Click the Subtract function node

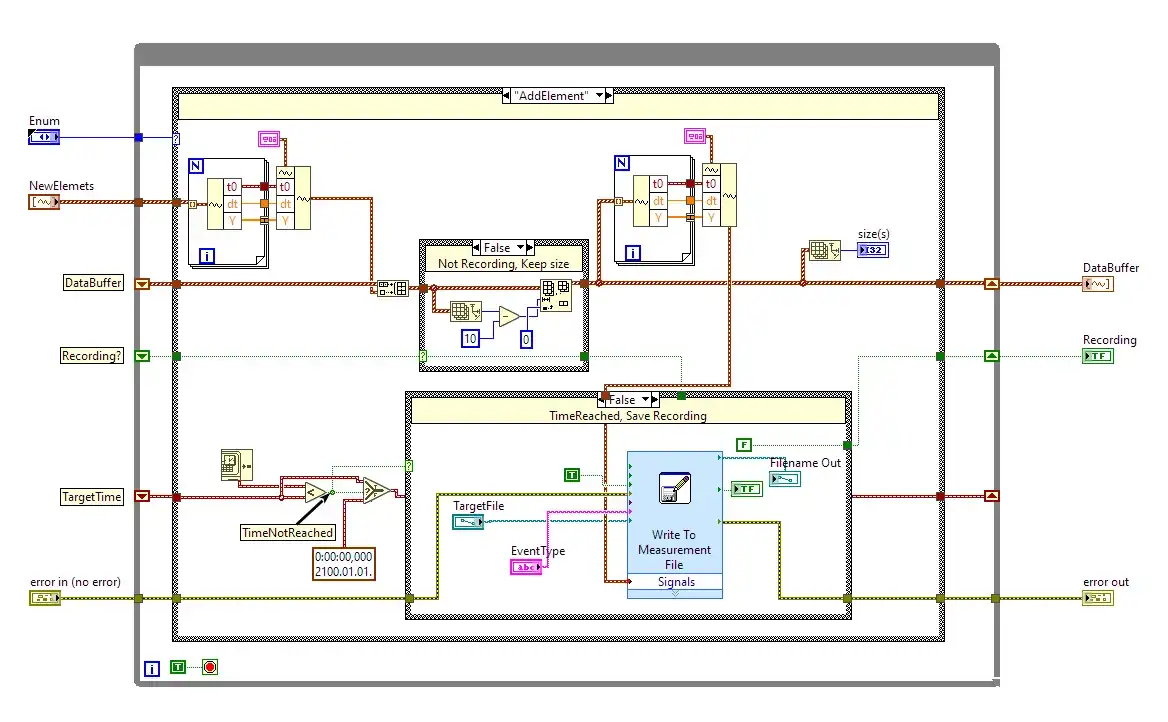pos(509,317)
